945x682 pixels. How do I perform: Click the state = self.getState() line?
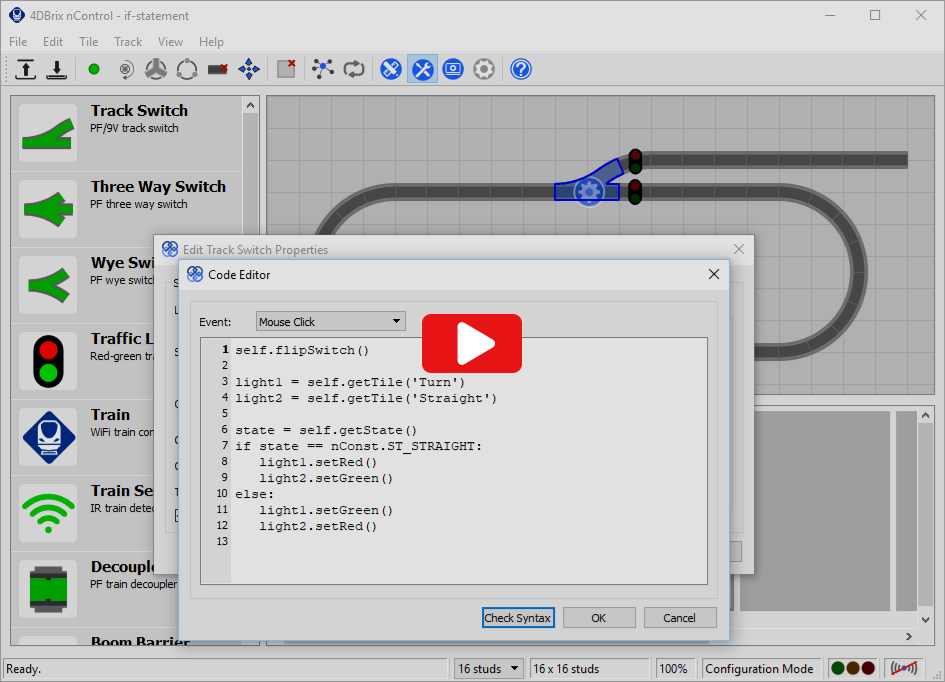[326, 430]
